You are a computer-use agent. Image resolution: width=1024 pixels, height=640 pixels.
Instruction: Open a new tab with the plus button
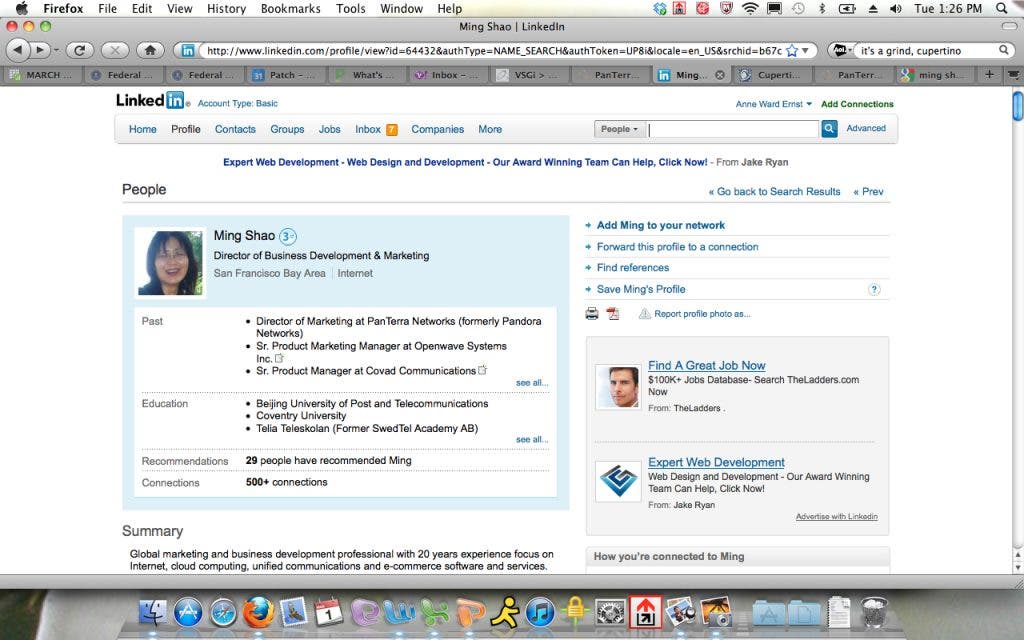(x=989, y=74)
